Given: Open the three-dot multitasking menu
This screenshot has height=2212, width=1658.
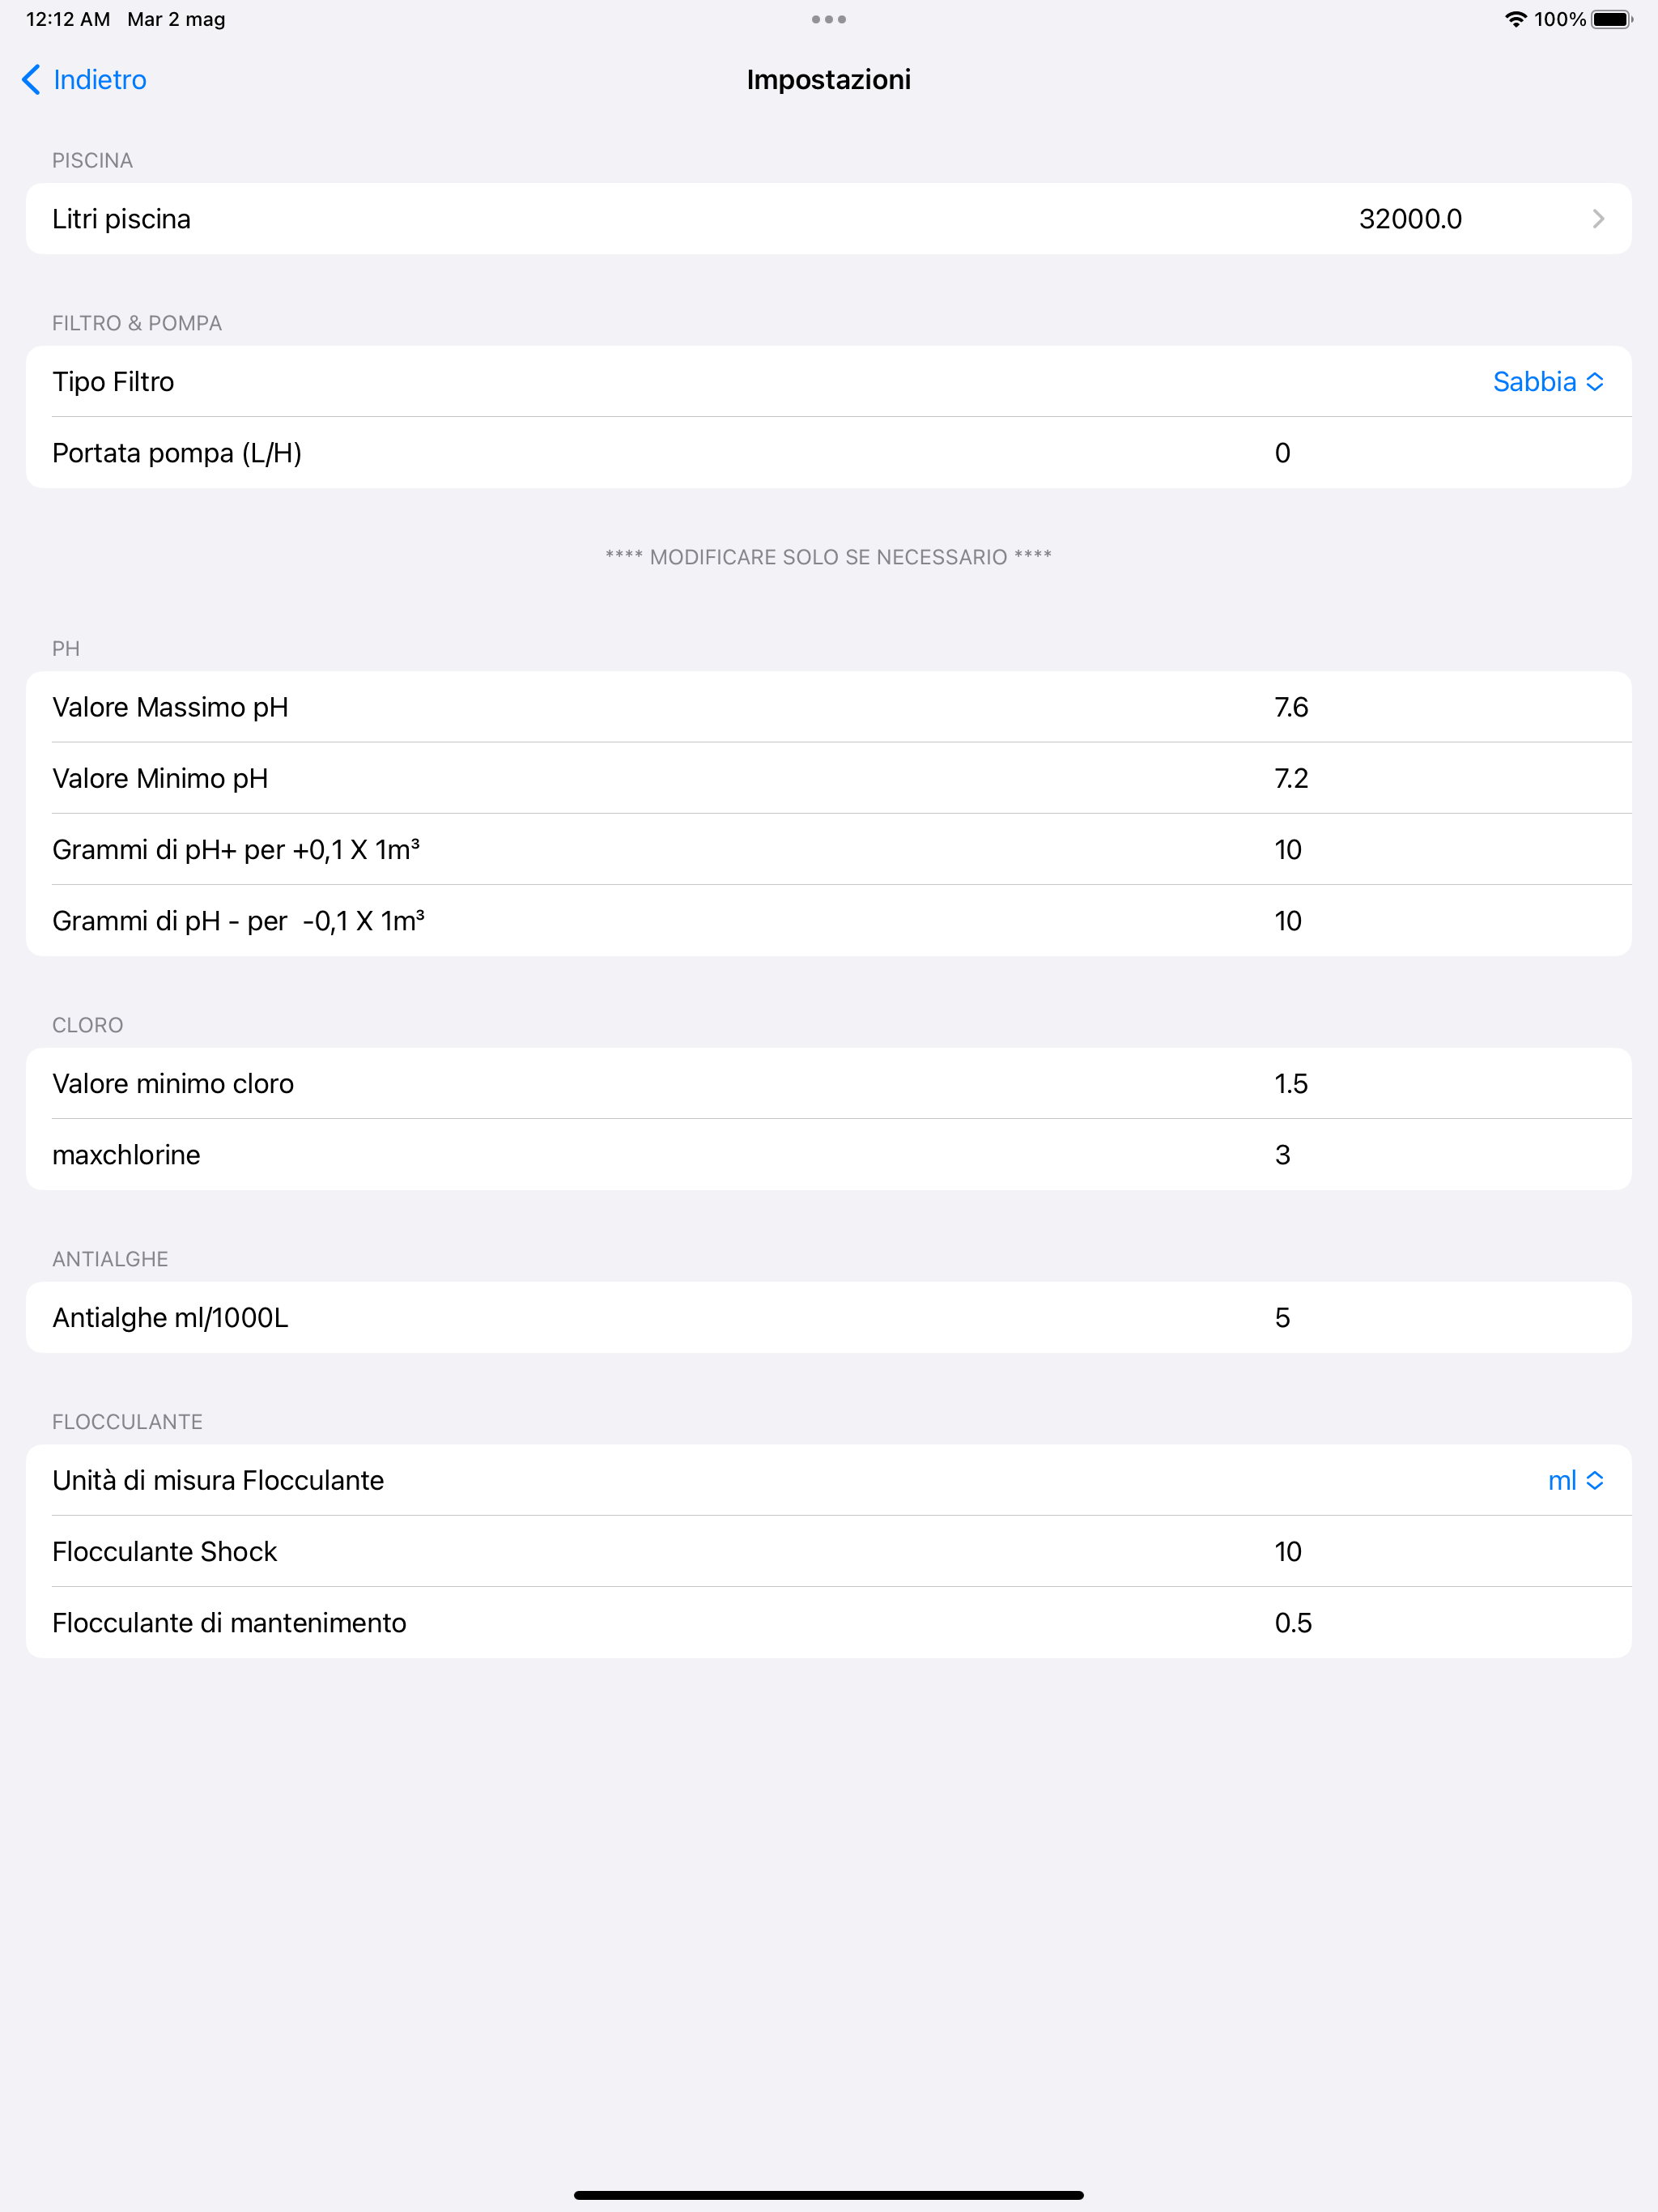Looking at the screenshot, I should pyautogui.click(x=829, y=19).
